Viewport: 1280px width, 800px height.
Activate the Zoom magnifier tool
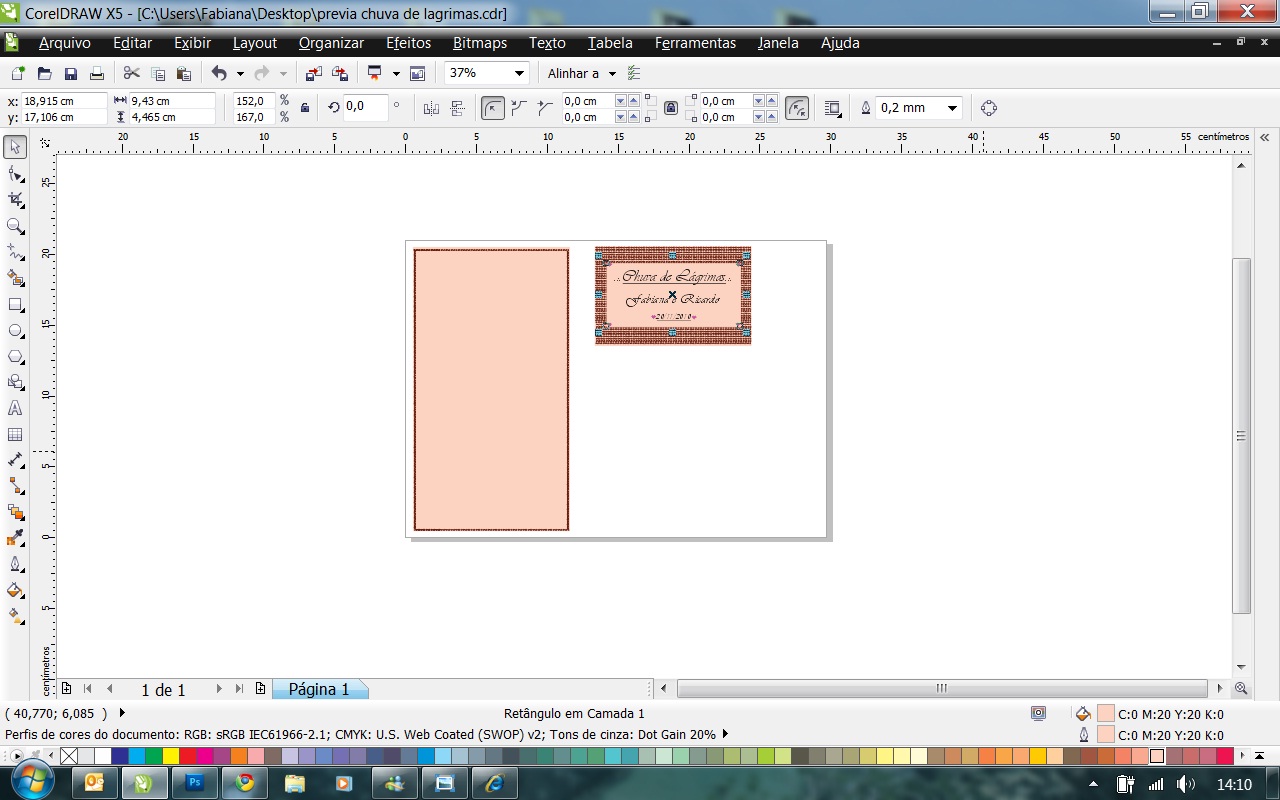15,226
